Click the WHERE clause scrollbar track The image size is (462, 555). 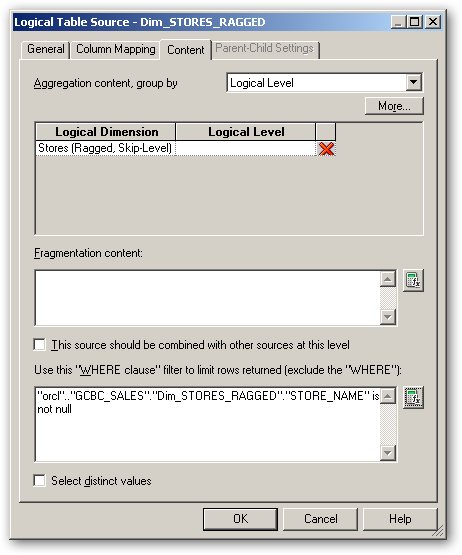(388, 425)
